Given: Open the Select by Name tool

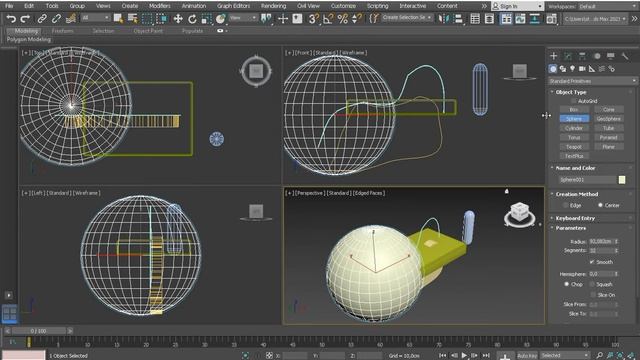Looking at the screenshot, I should click(x=133, y=18).
